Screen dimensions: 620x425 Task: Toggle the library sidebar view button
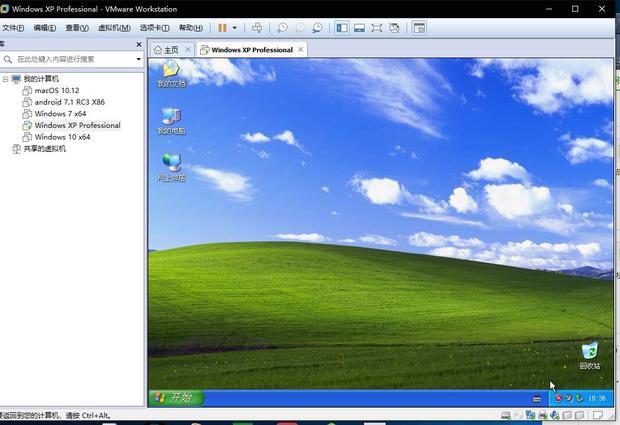(x=341, y=28)
